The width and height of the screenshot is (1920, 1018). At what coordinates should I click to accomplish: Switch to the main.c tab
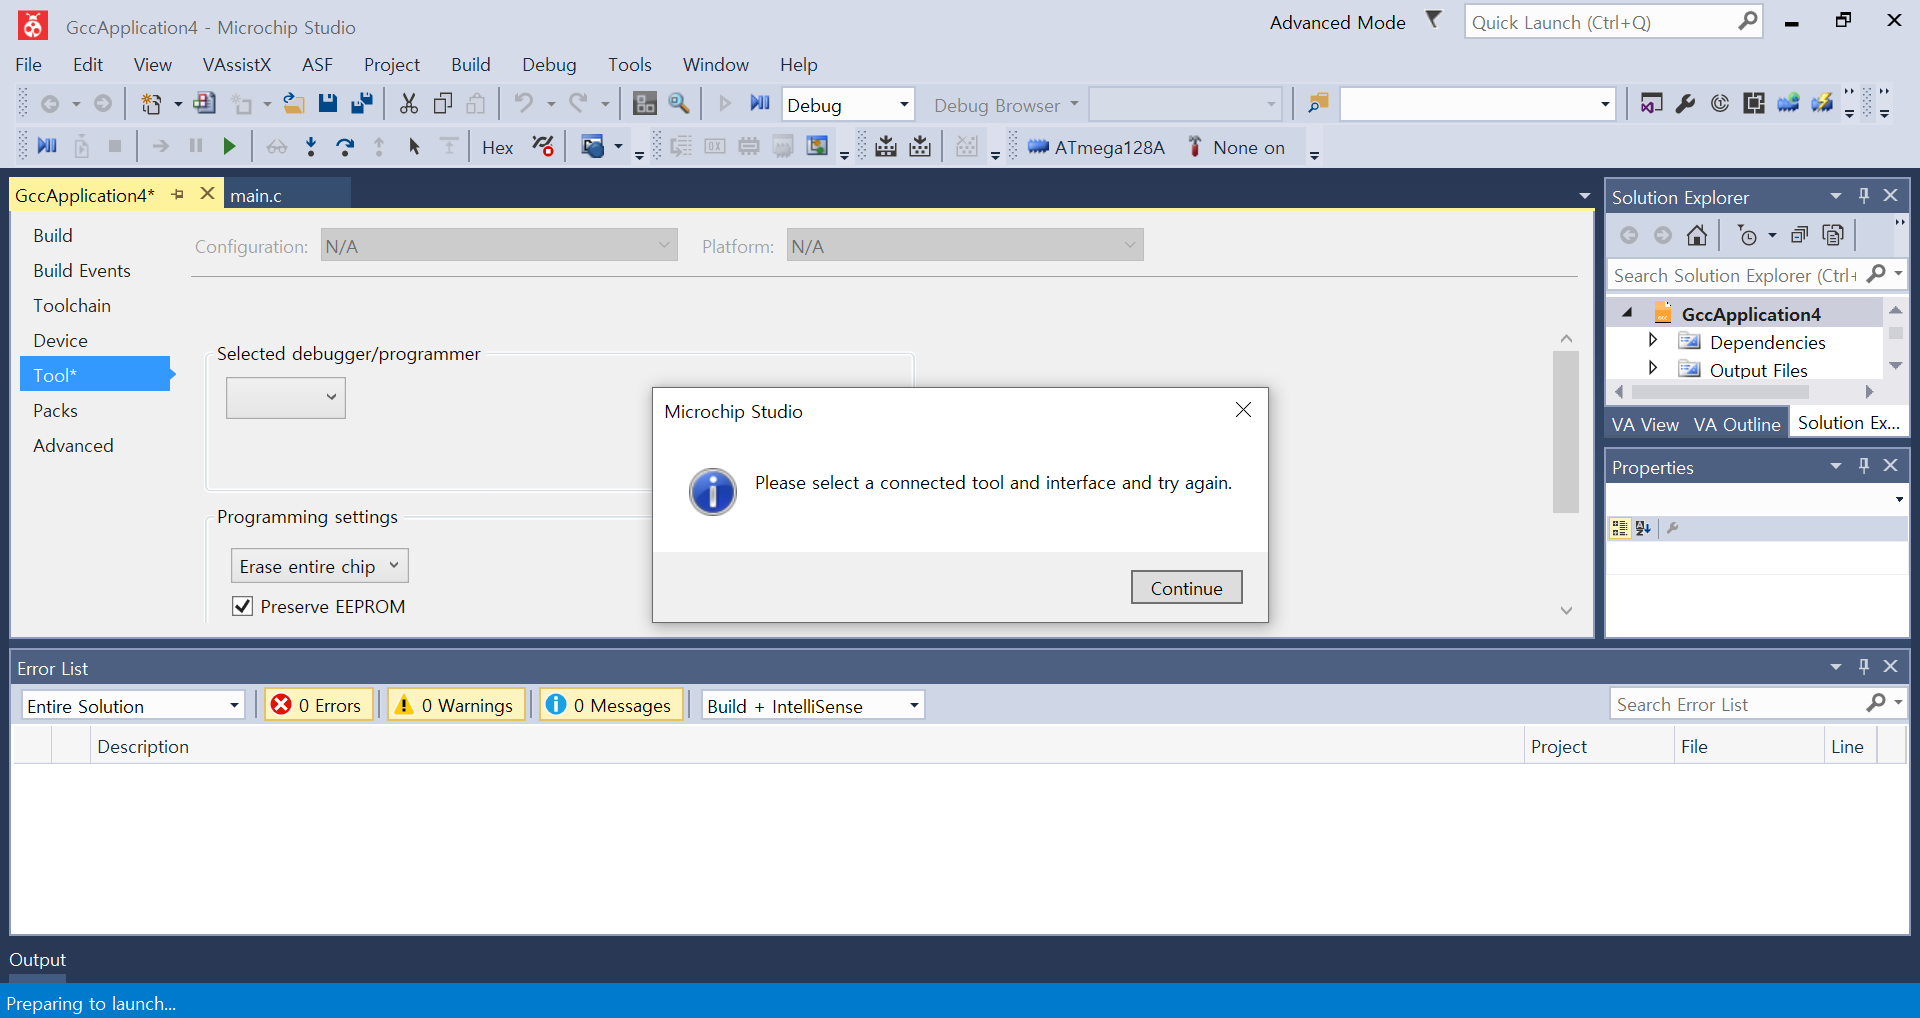point(256,195)
